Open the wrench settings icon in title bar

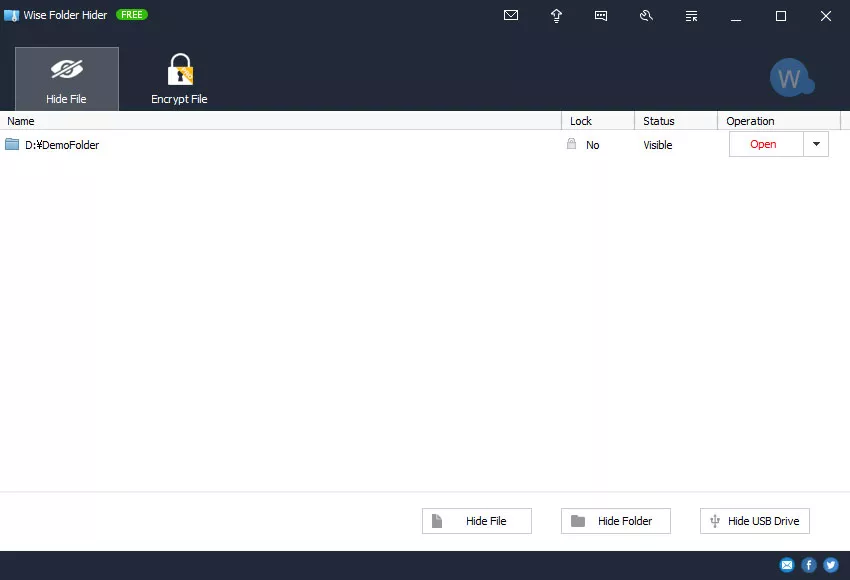(646, 16)
